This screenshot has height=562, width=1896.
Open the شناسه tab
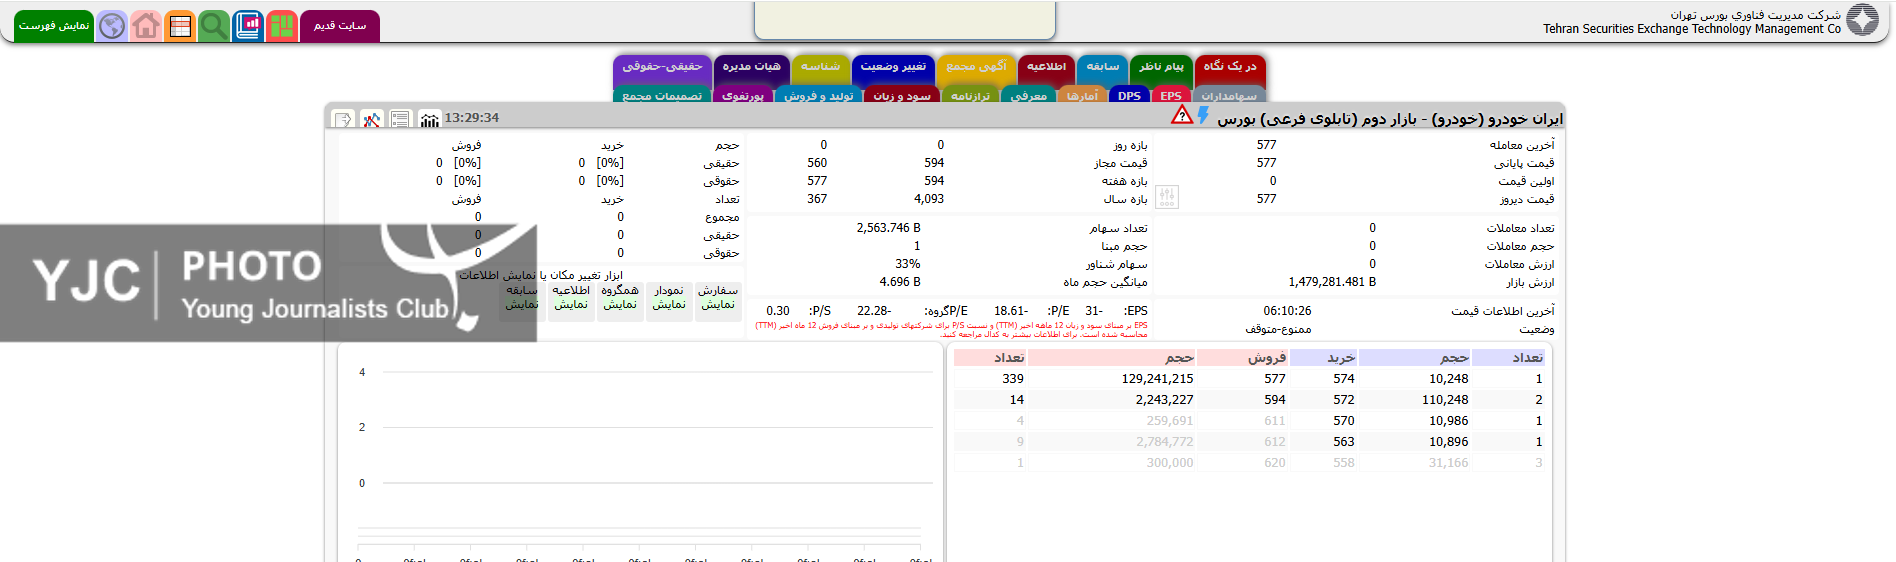pos(820,69)
